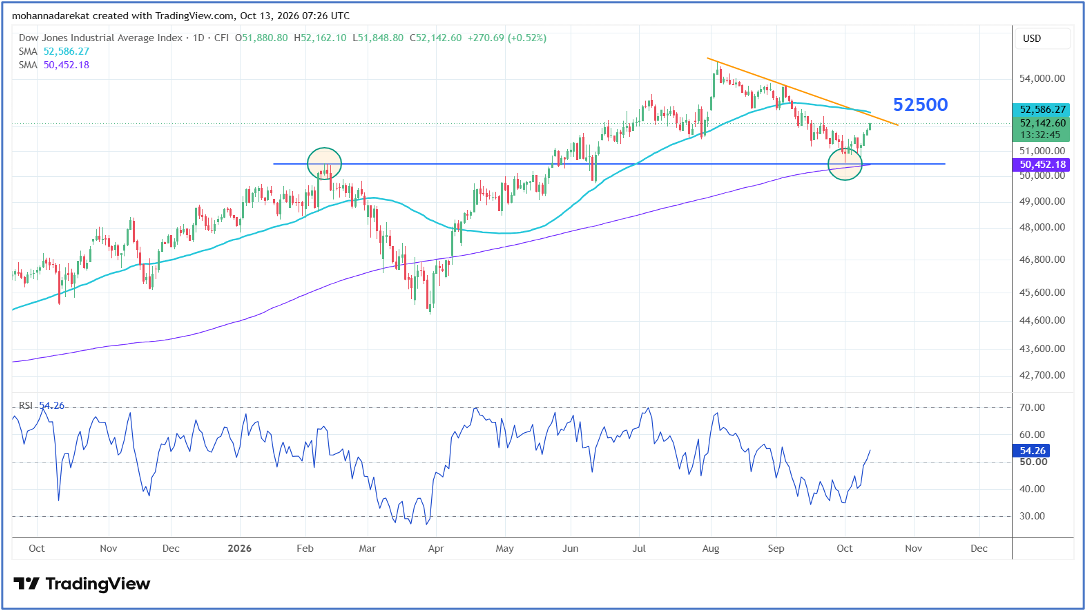The height and width of the screenshot is (610, 1086).
Task: Click the purple 50,452.18 price-axis tag
Action: [1042, 165]
